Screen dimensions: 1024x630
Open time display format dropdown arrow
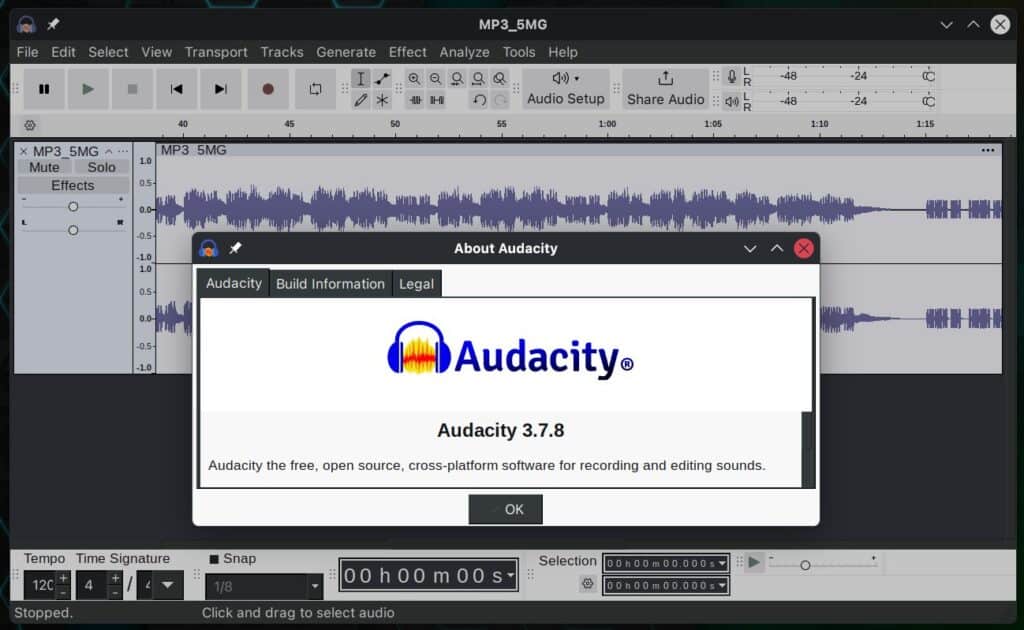pos(511,575)
